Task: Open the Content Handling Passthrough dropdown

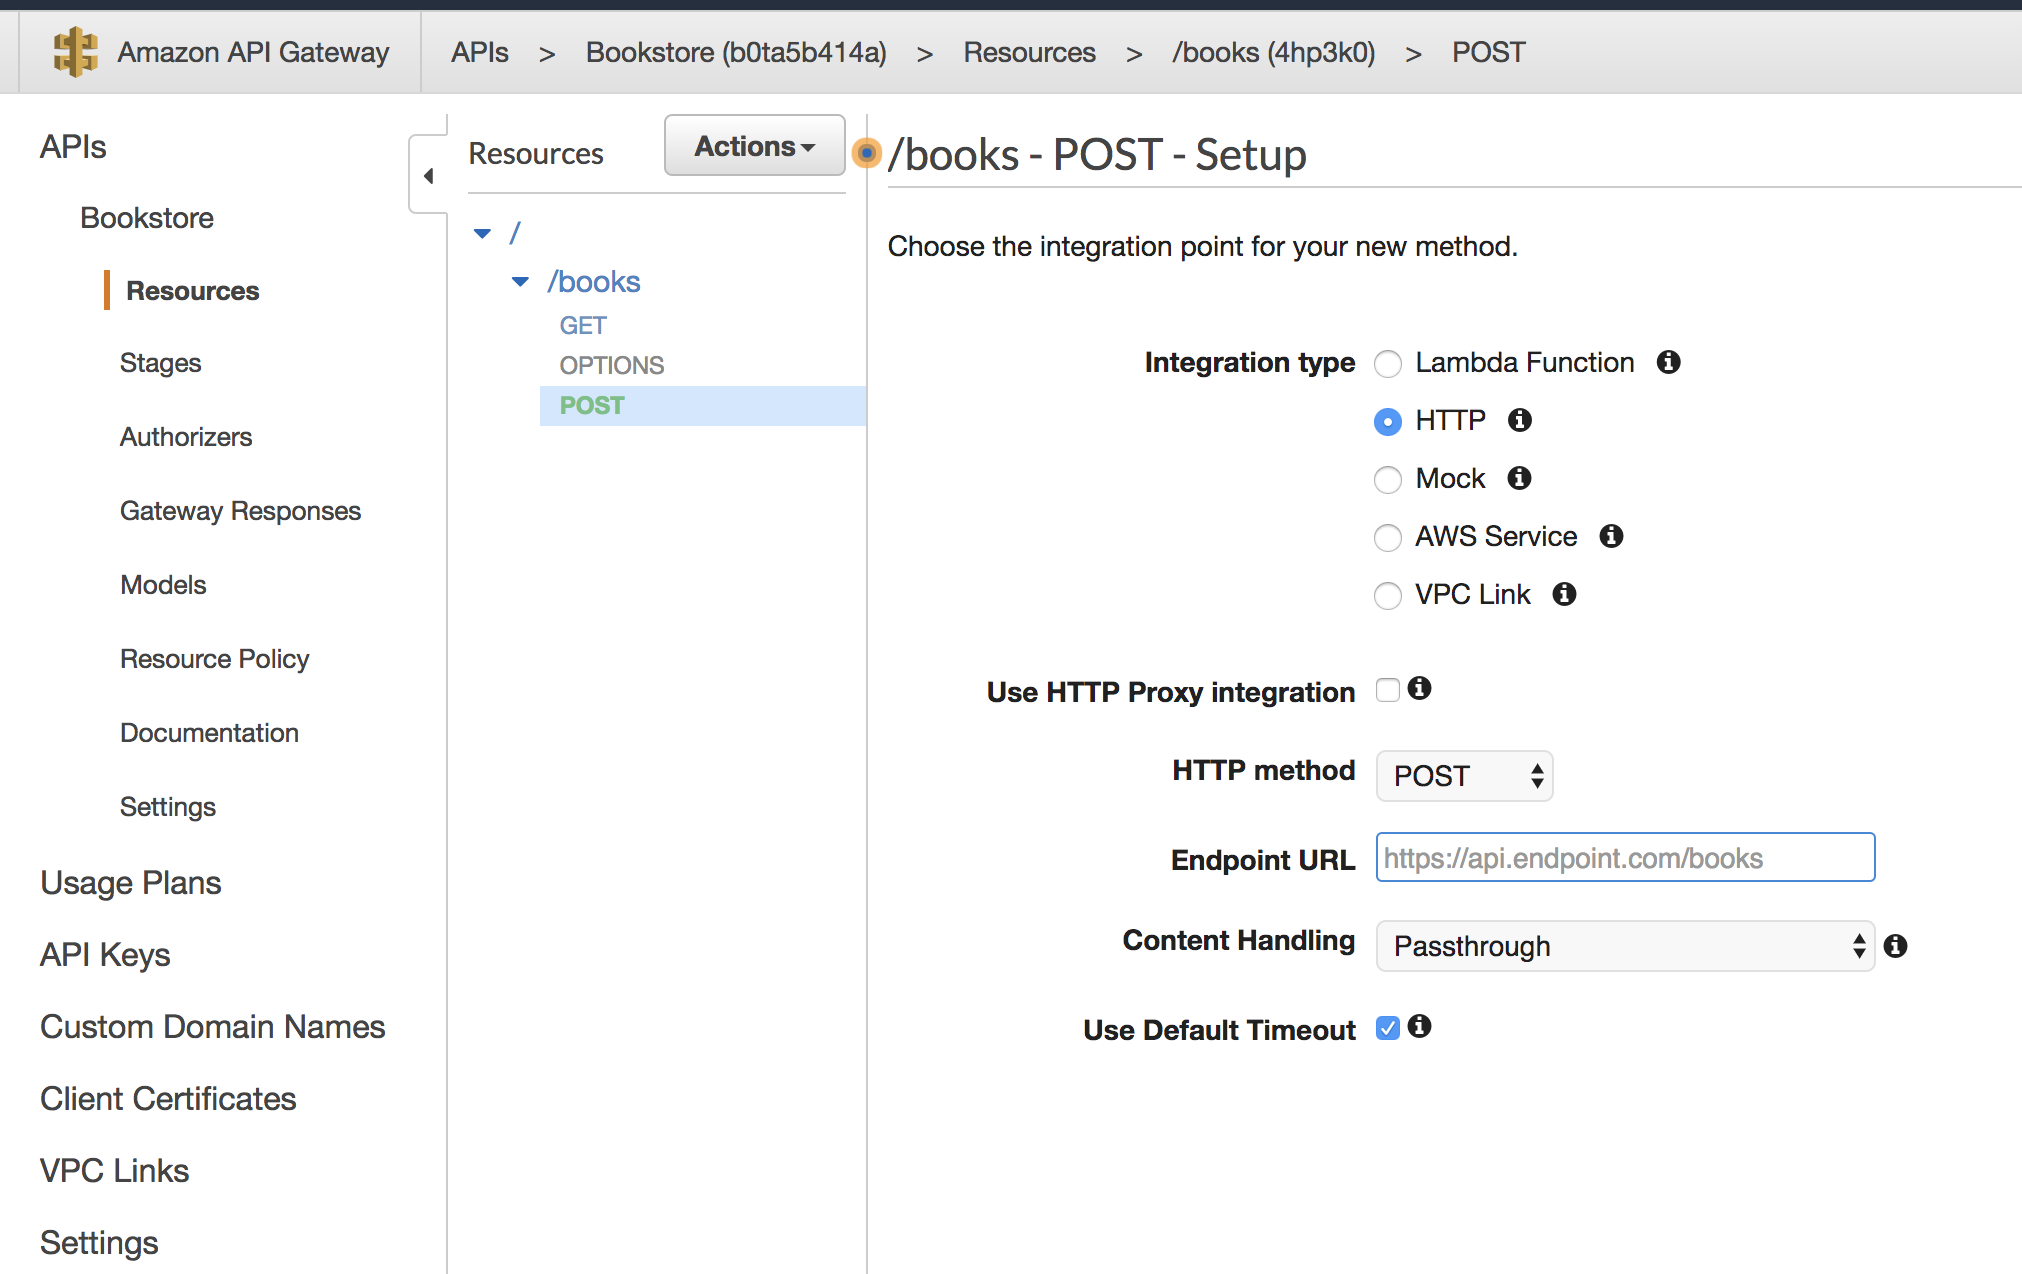Action: coord(1624,946)
